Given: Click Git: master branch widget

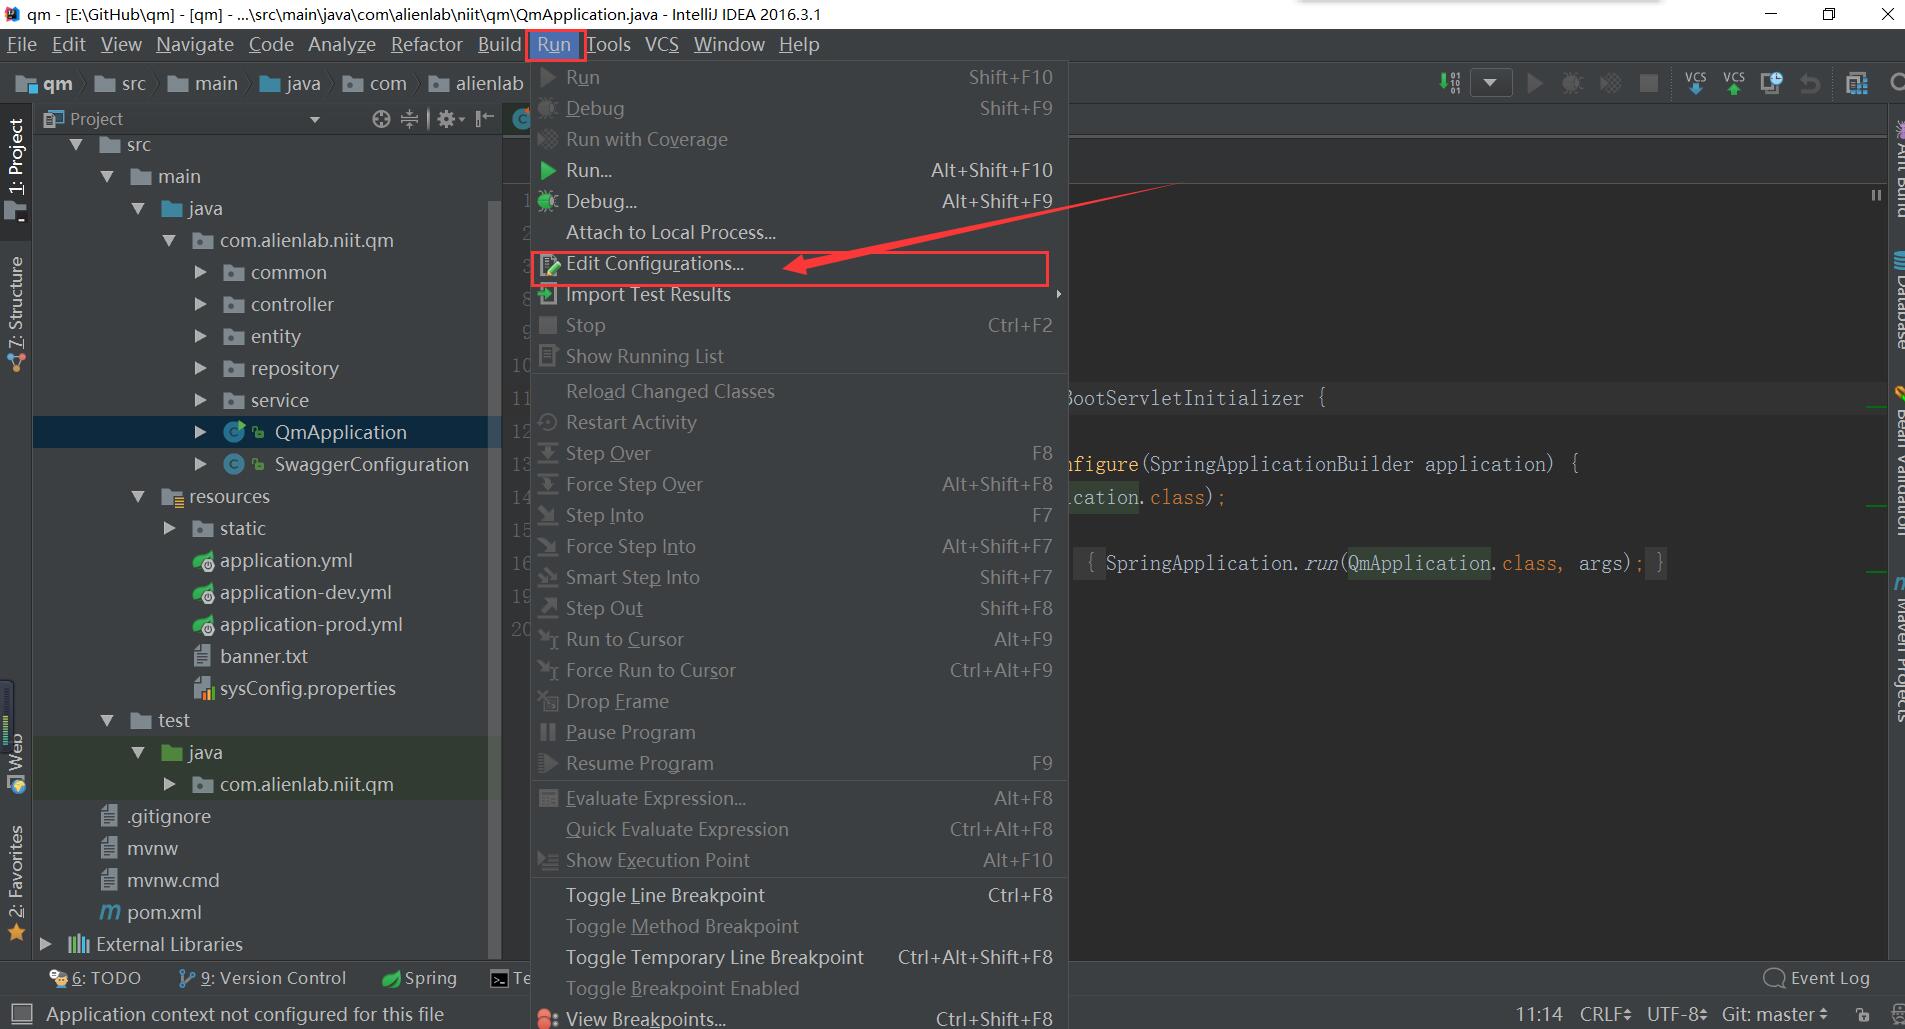Looking at the screenshot, I should (1775, 1014).
